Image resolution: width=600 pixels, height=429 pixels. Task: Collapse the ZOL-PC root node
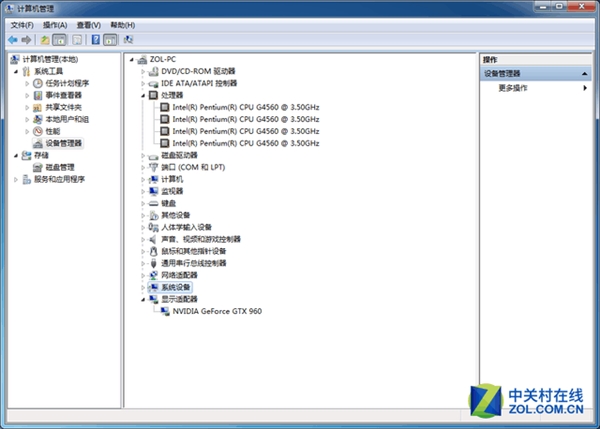click(x=132, y=60)
